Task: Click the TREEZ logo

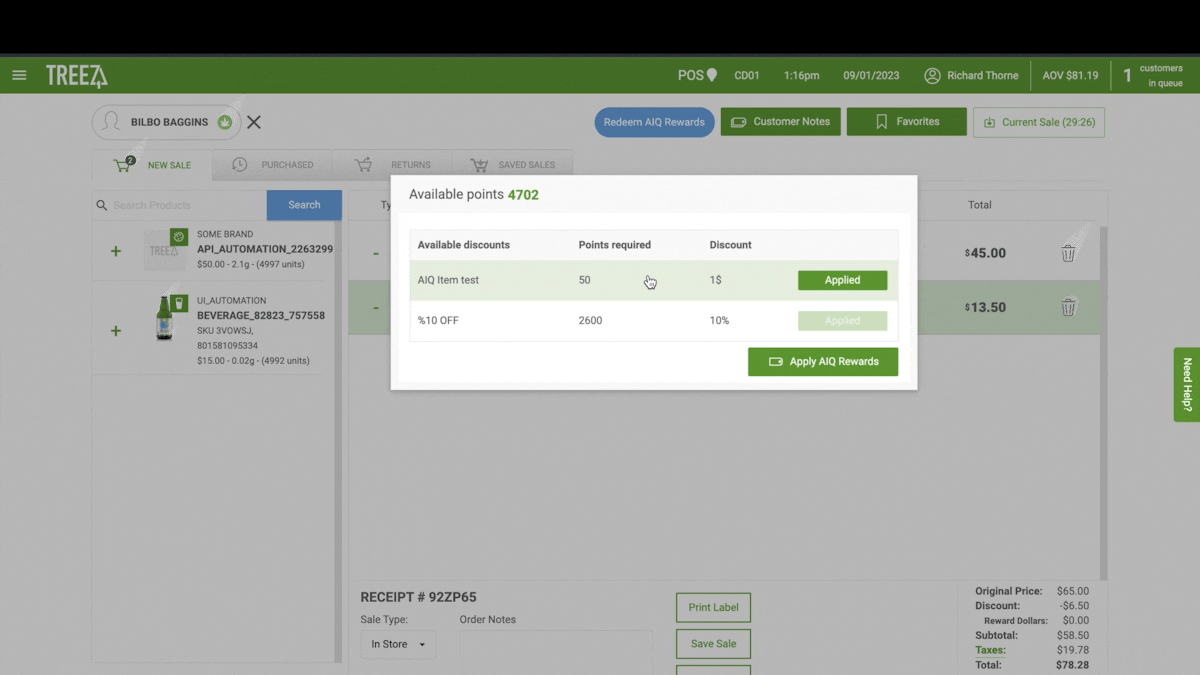Action: pyautogui.click(x=75, y=75)
